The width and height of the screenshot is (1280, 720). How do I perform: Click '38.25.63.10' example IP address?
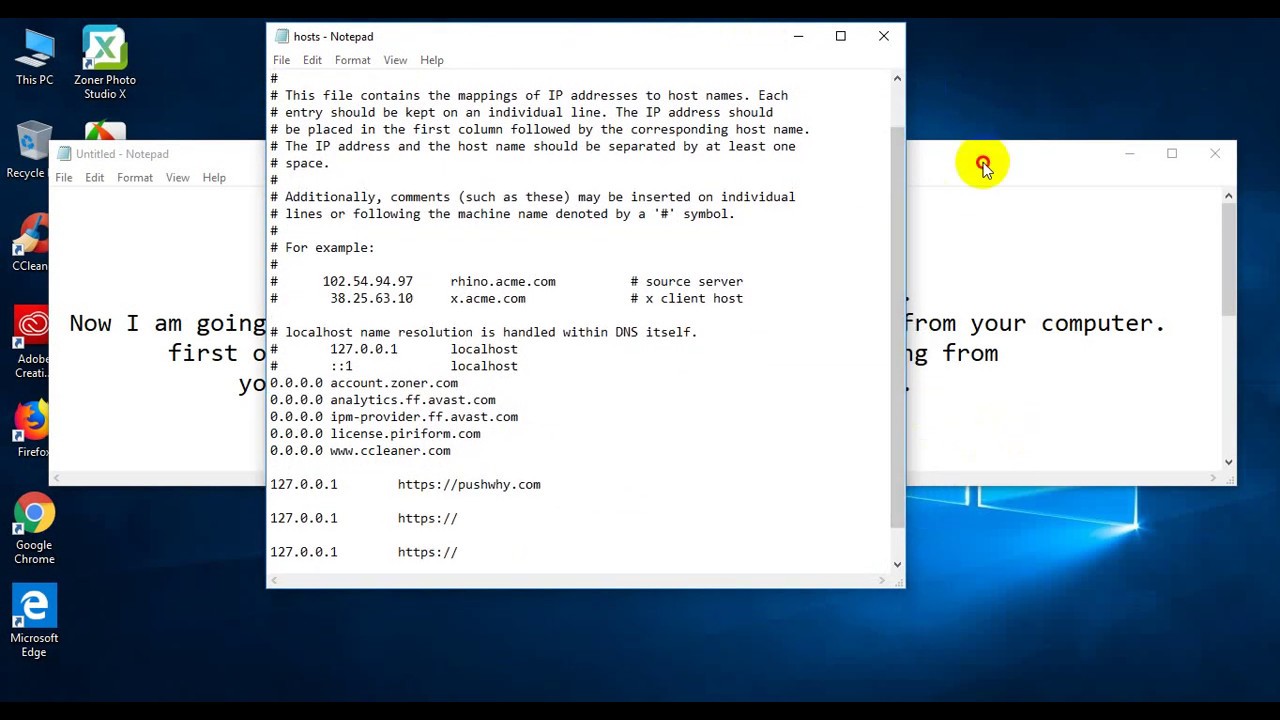click(371, 299)
